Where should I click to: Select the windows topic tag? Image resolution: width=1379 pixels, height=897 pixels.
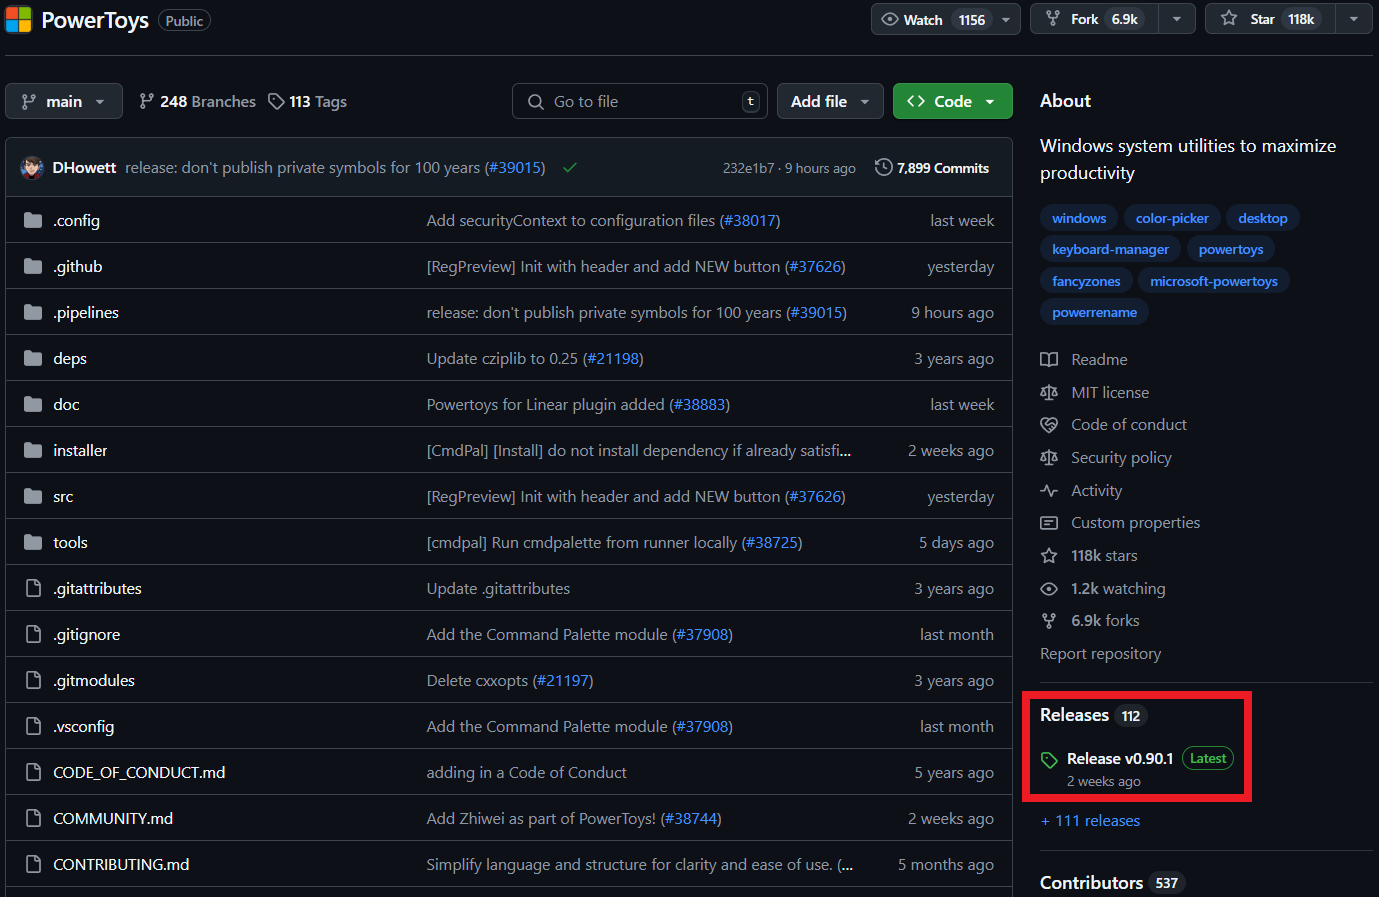tap(1079, 218)
